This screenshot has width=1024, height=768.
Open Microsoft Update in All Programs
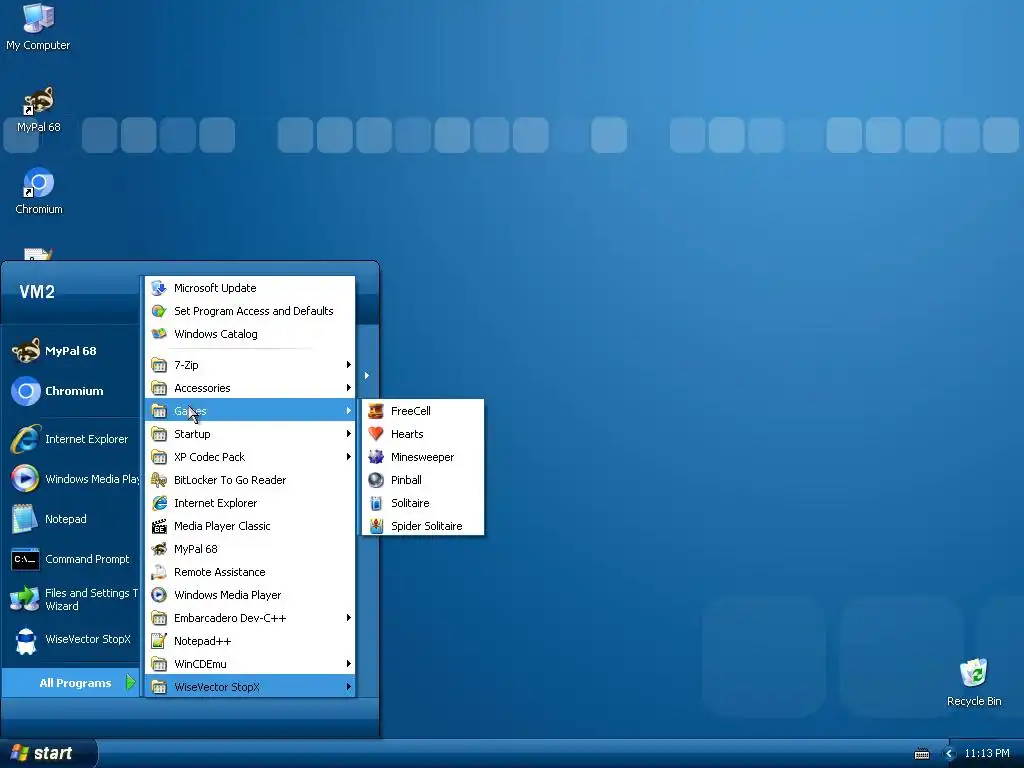point(250,288)
